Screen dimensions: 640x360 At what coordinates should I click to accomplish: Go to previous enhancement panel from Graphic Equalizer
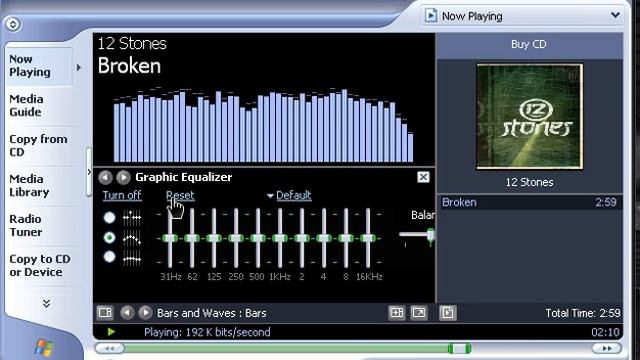(105, 177)
